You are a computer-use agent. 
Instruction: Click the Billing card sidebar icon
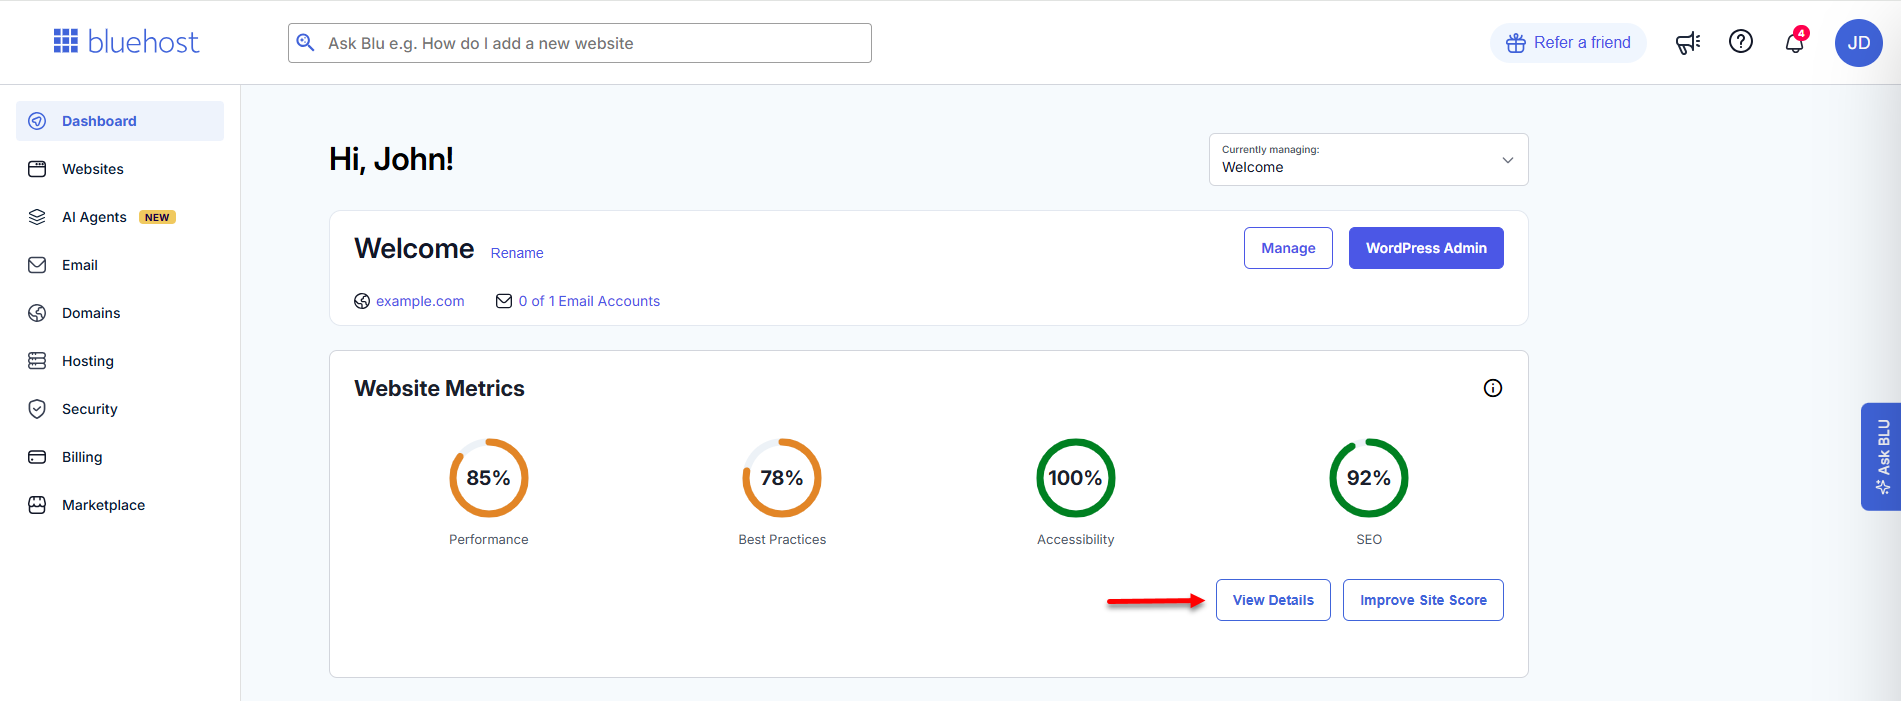point(37,457)
